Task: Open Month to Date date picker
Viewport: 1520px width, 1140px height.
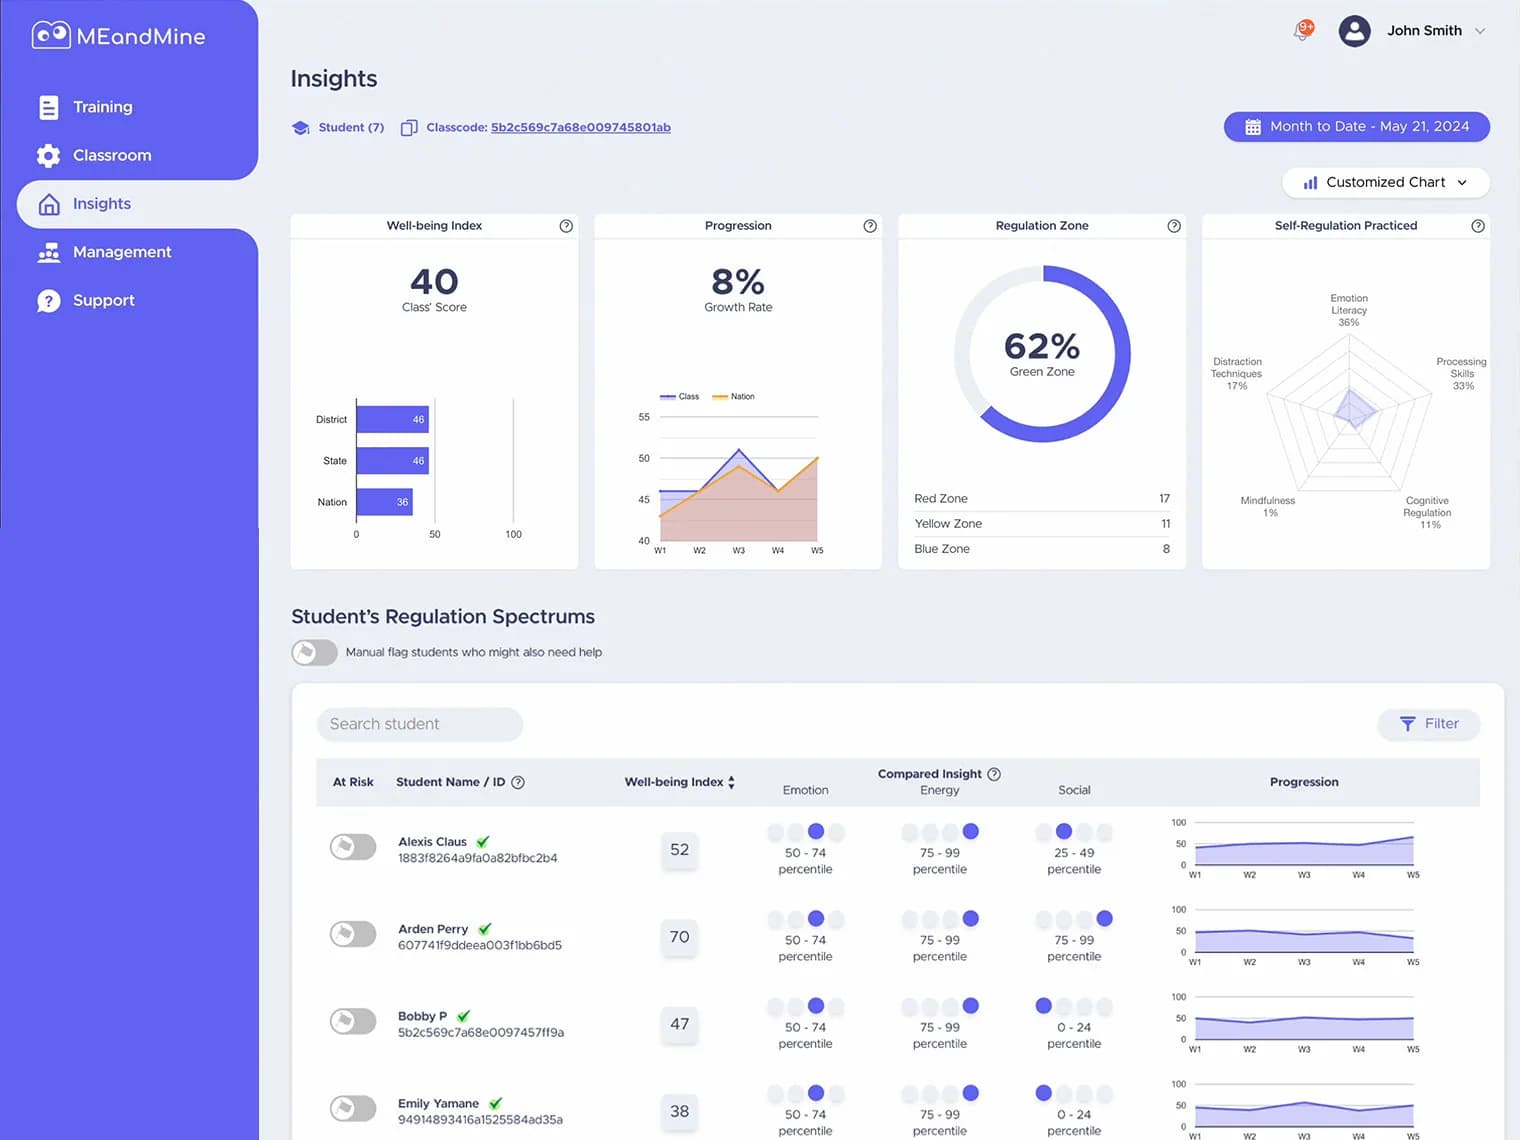Action: point(1357,127)
